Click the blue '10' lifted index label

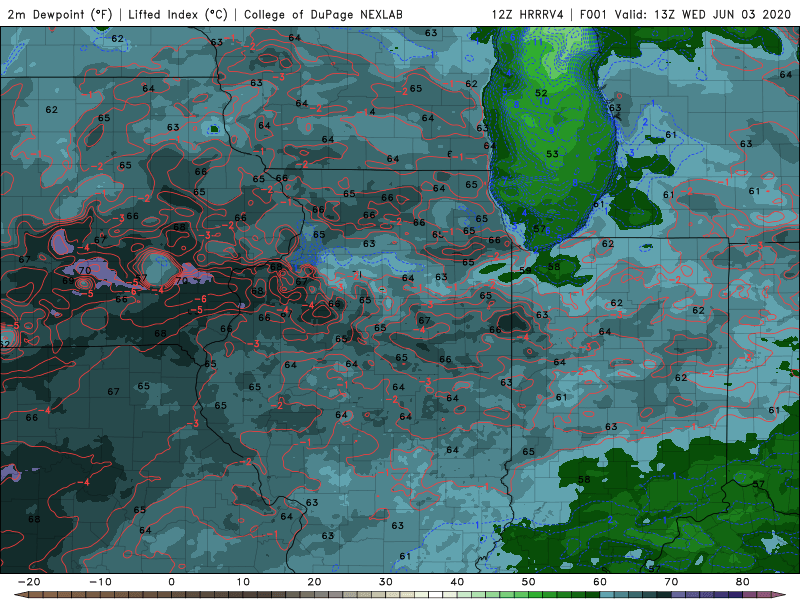(544, 101)
